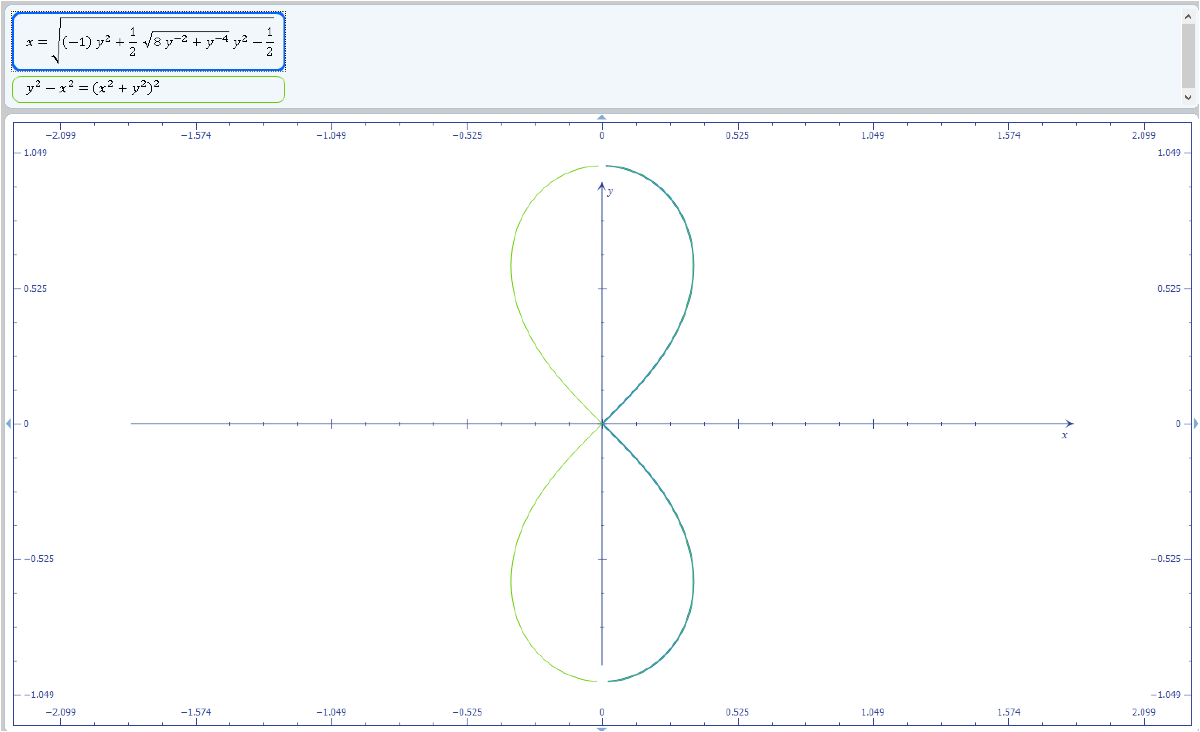Viewport: 1200px width, 732px height.
Task: Select the blue square-root equation box
Action: pos(148,42)
